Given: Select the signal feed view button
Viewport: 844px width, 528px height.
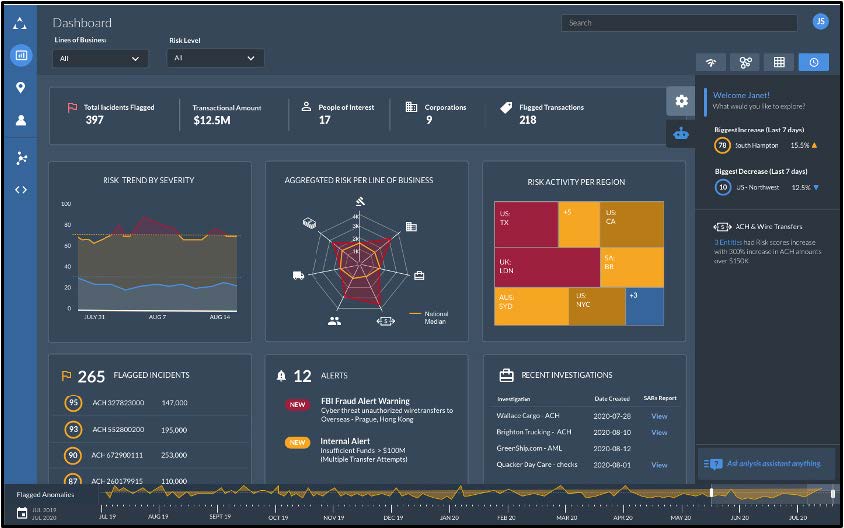Looking at the screenshot, I should pyautogui.click(x=711, y=62).
